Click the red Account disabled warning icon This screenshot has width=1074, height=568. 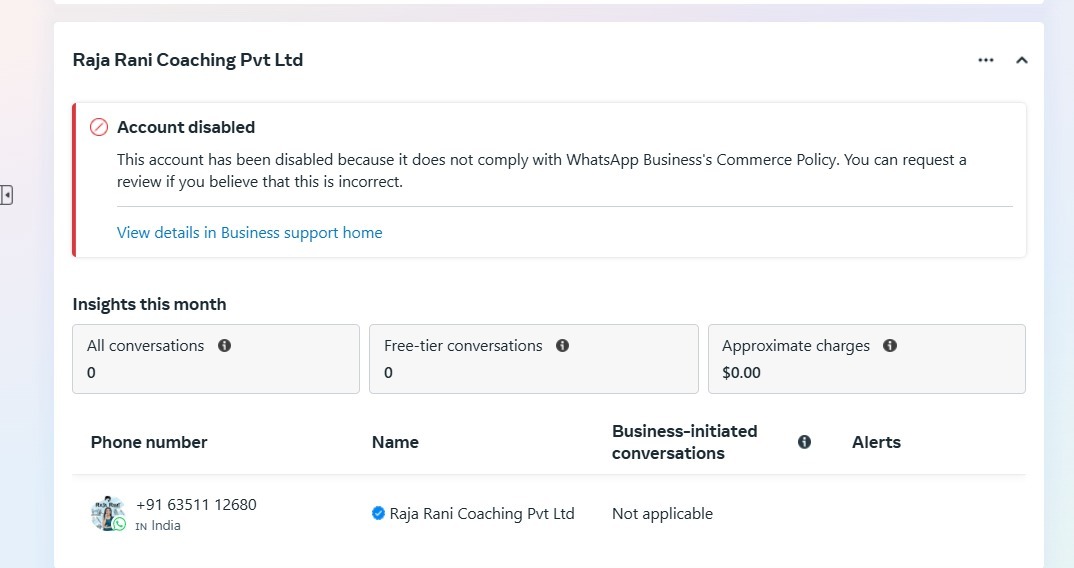pyautogui.click(x=99, y=127)
